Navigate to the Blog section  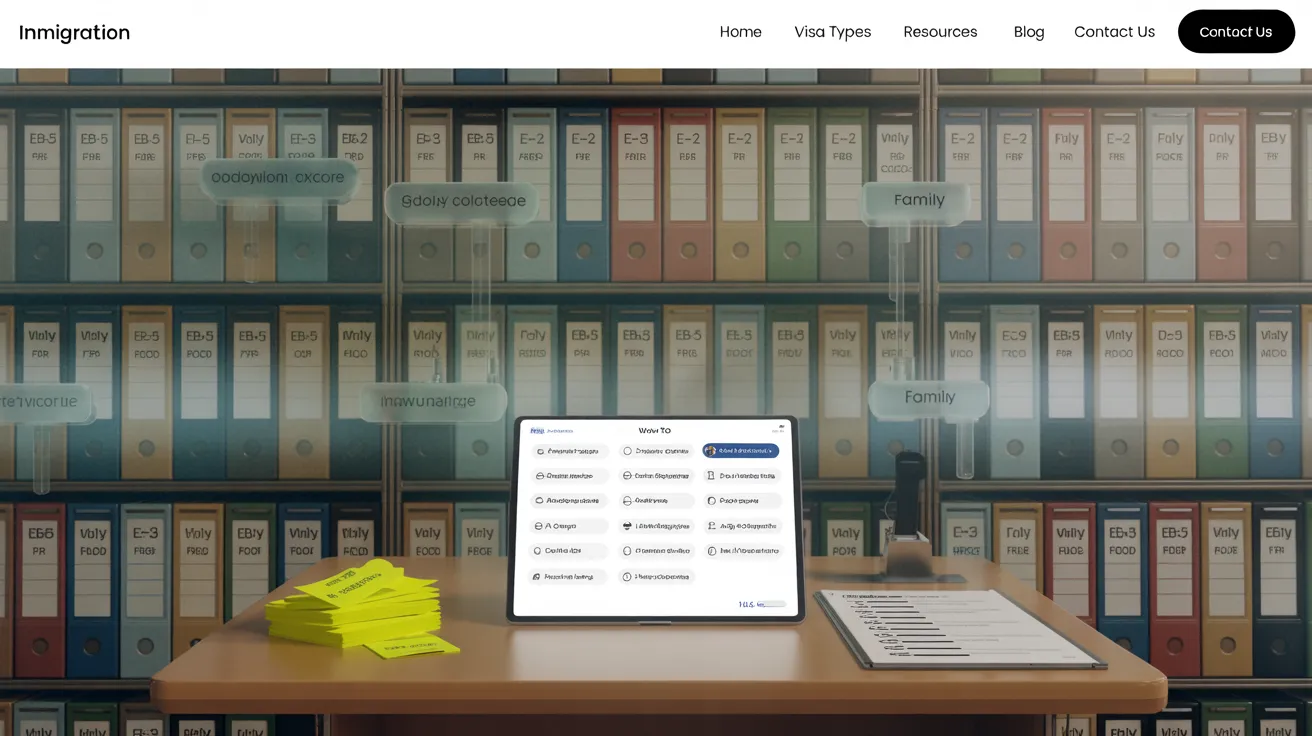pos(1028,32)
